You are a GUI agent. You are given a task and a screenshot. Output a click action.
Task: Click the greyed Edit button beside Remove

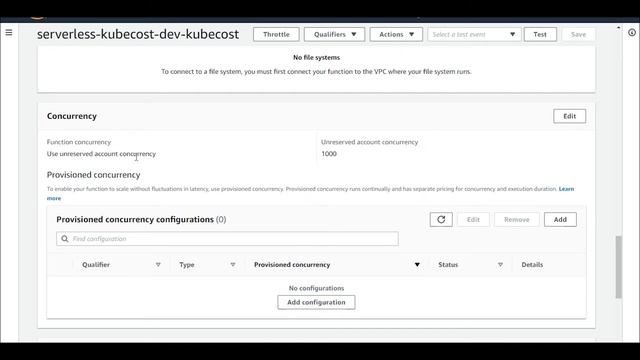473,220
